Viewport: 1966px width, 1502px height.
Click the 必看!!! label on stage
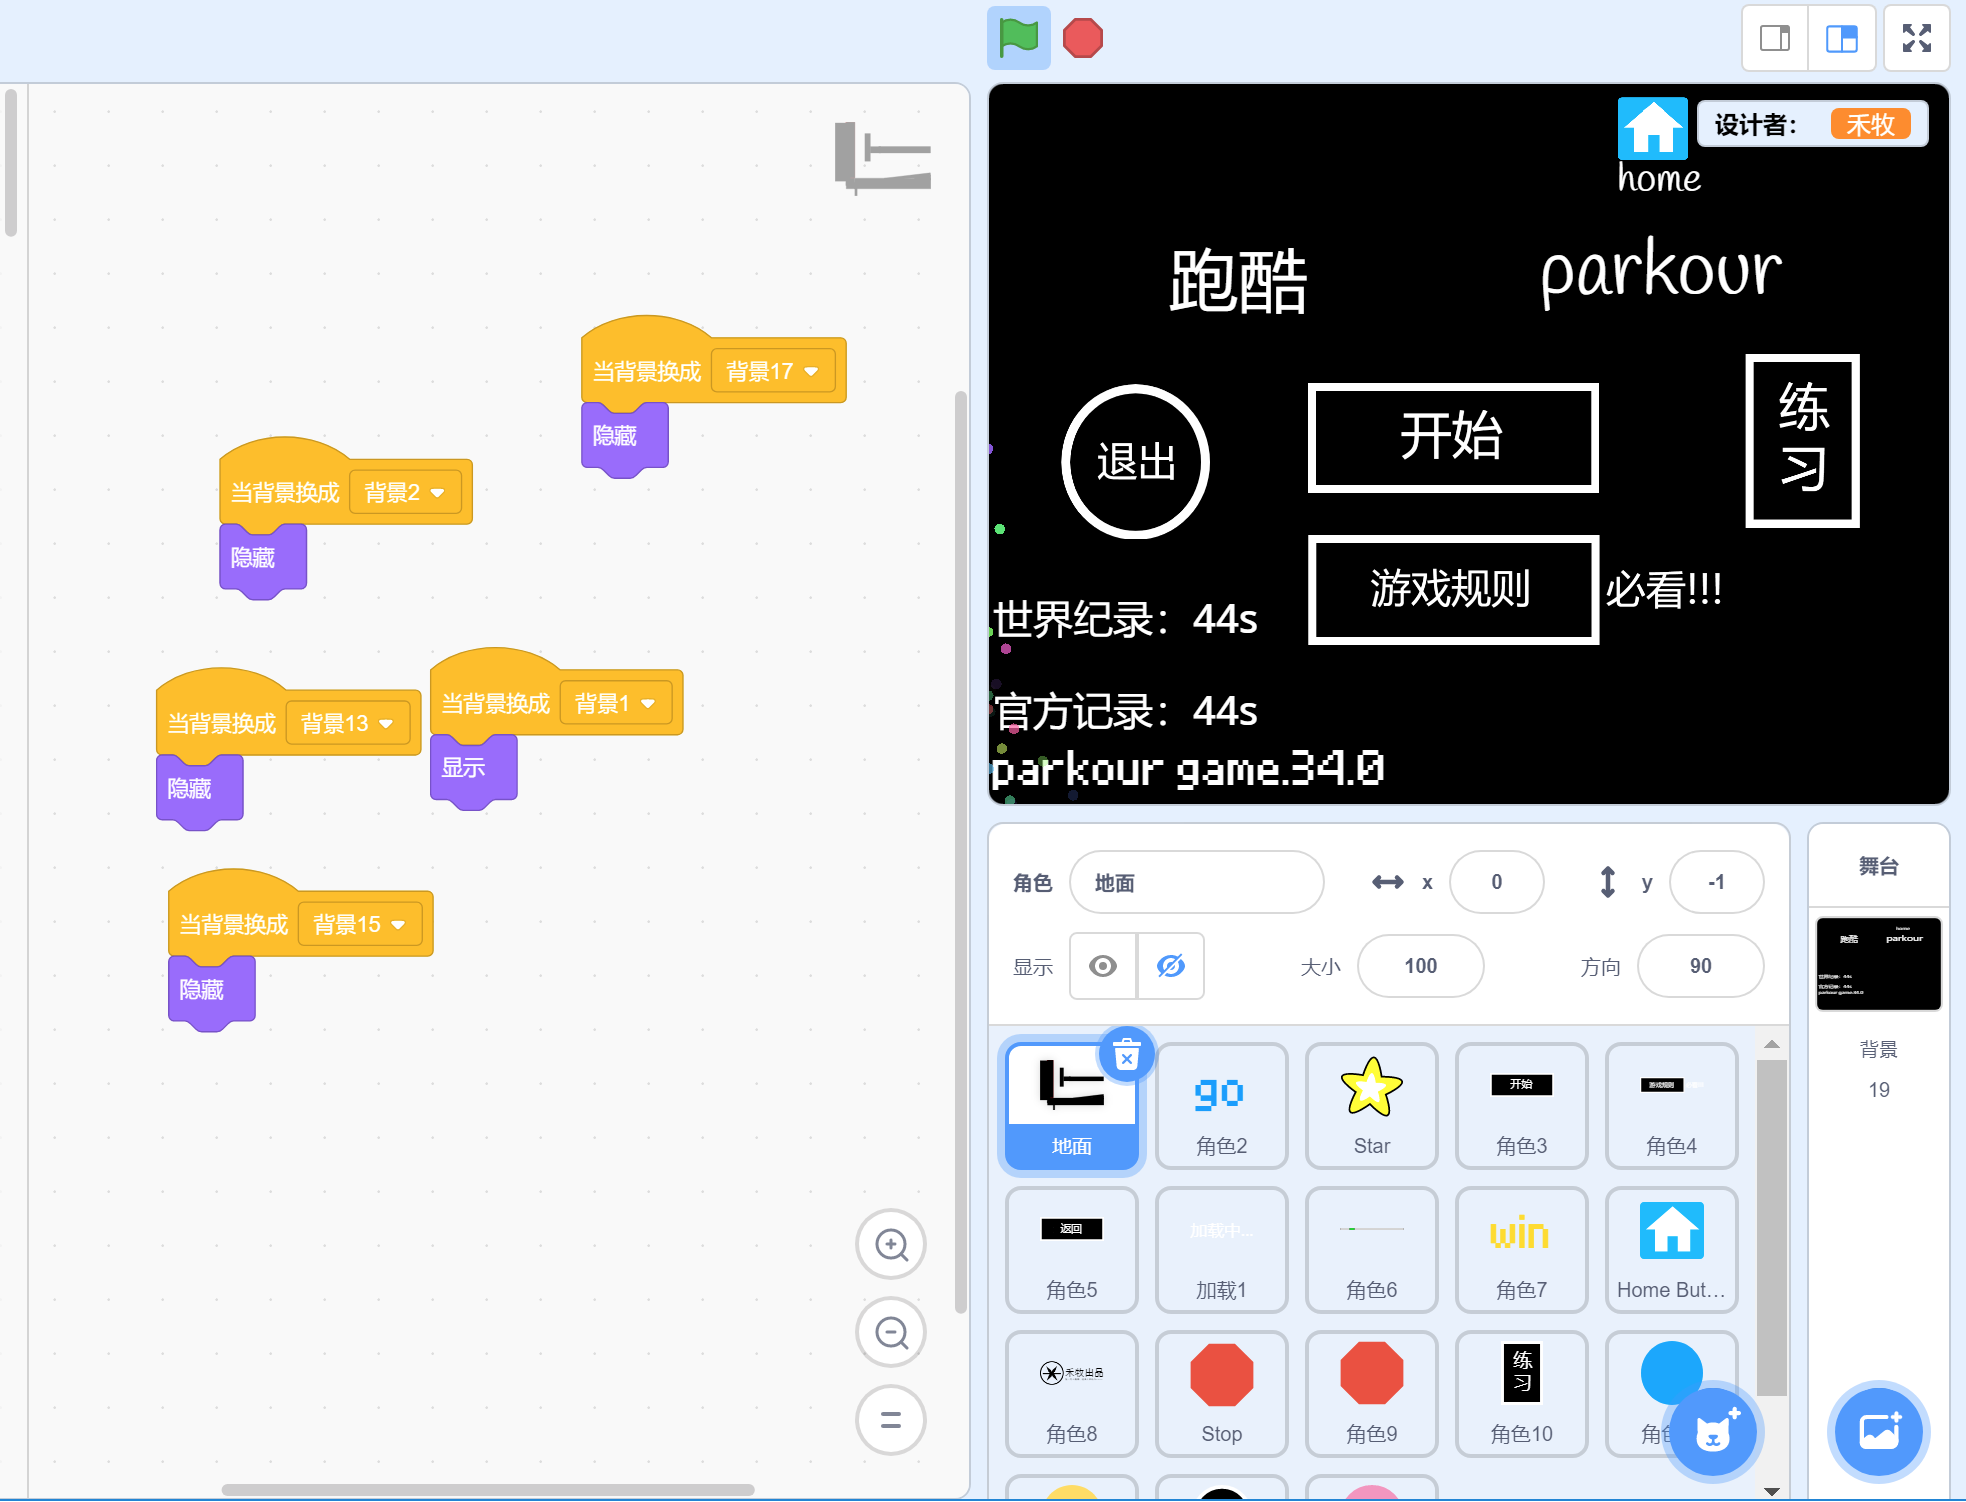point(1663,590)
